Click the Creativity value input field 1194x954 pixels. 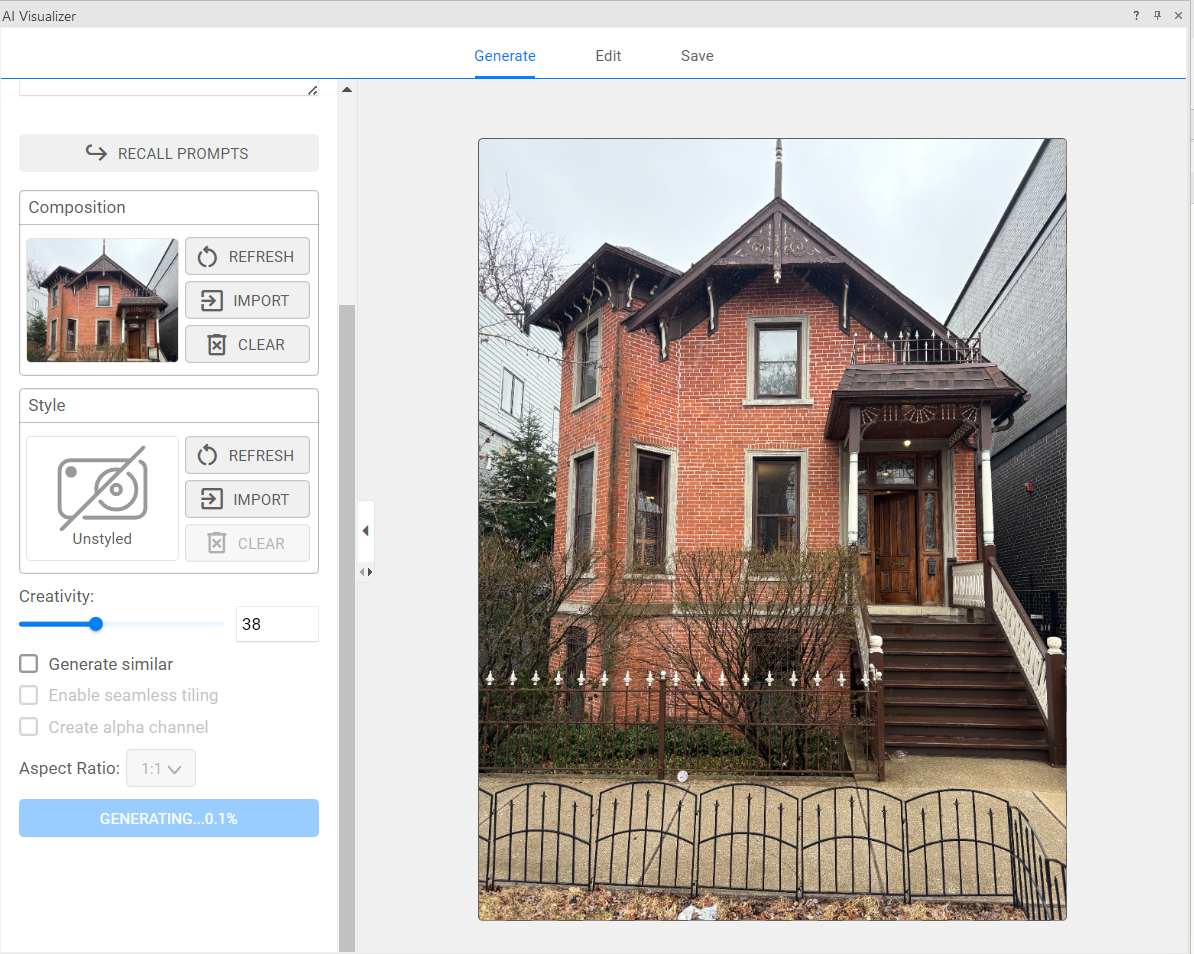point(276,624)
